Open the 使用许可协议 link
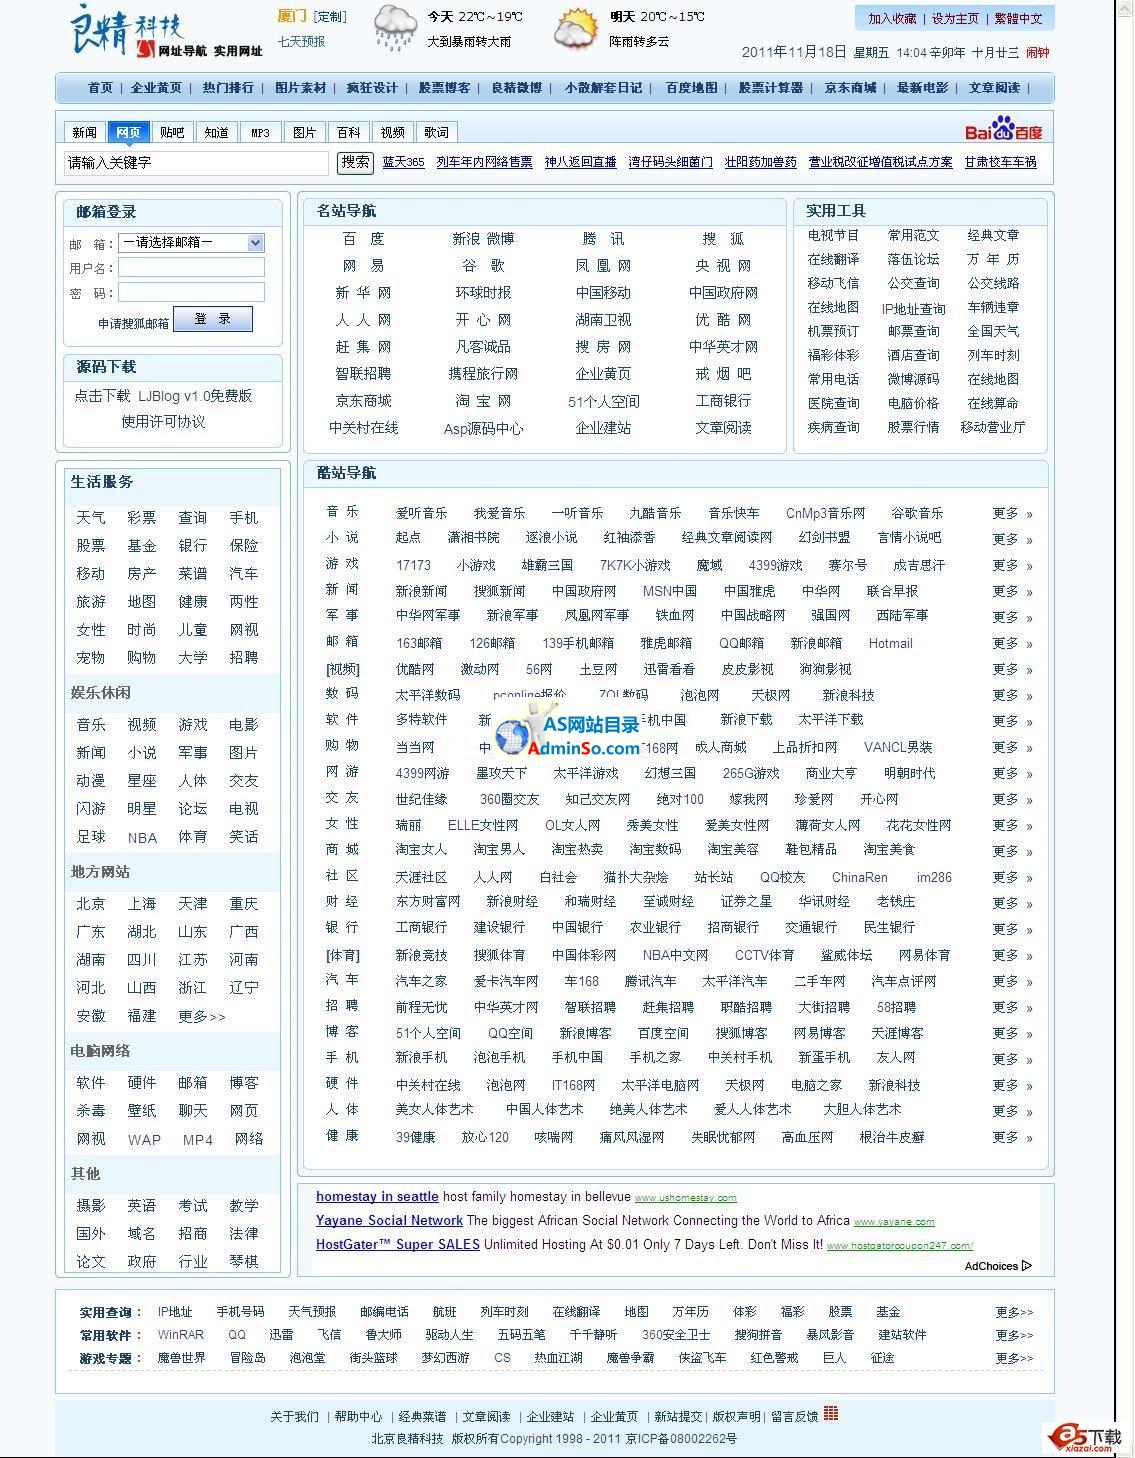This screenshot has width=1135, height=1458. [163, 422]
